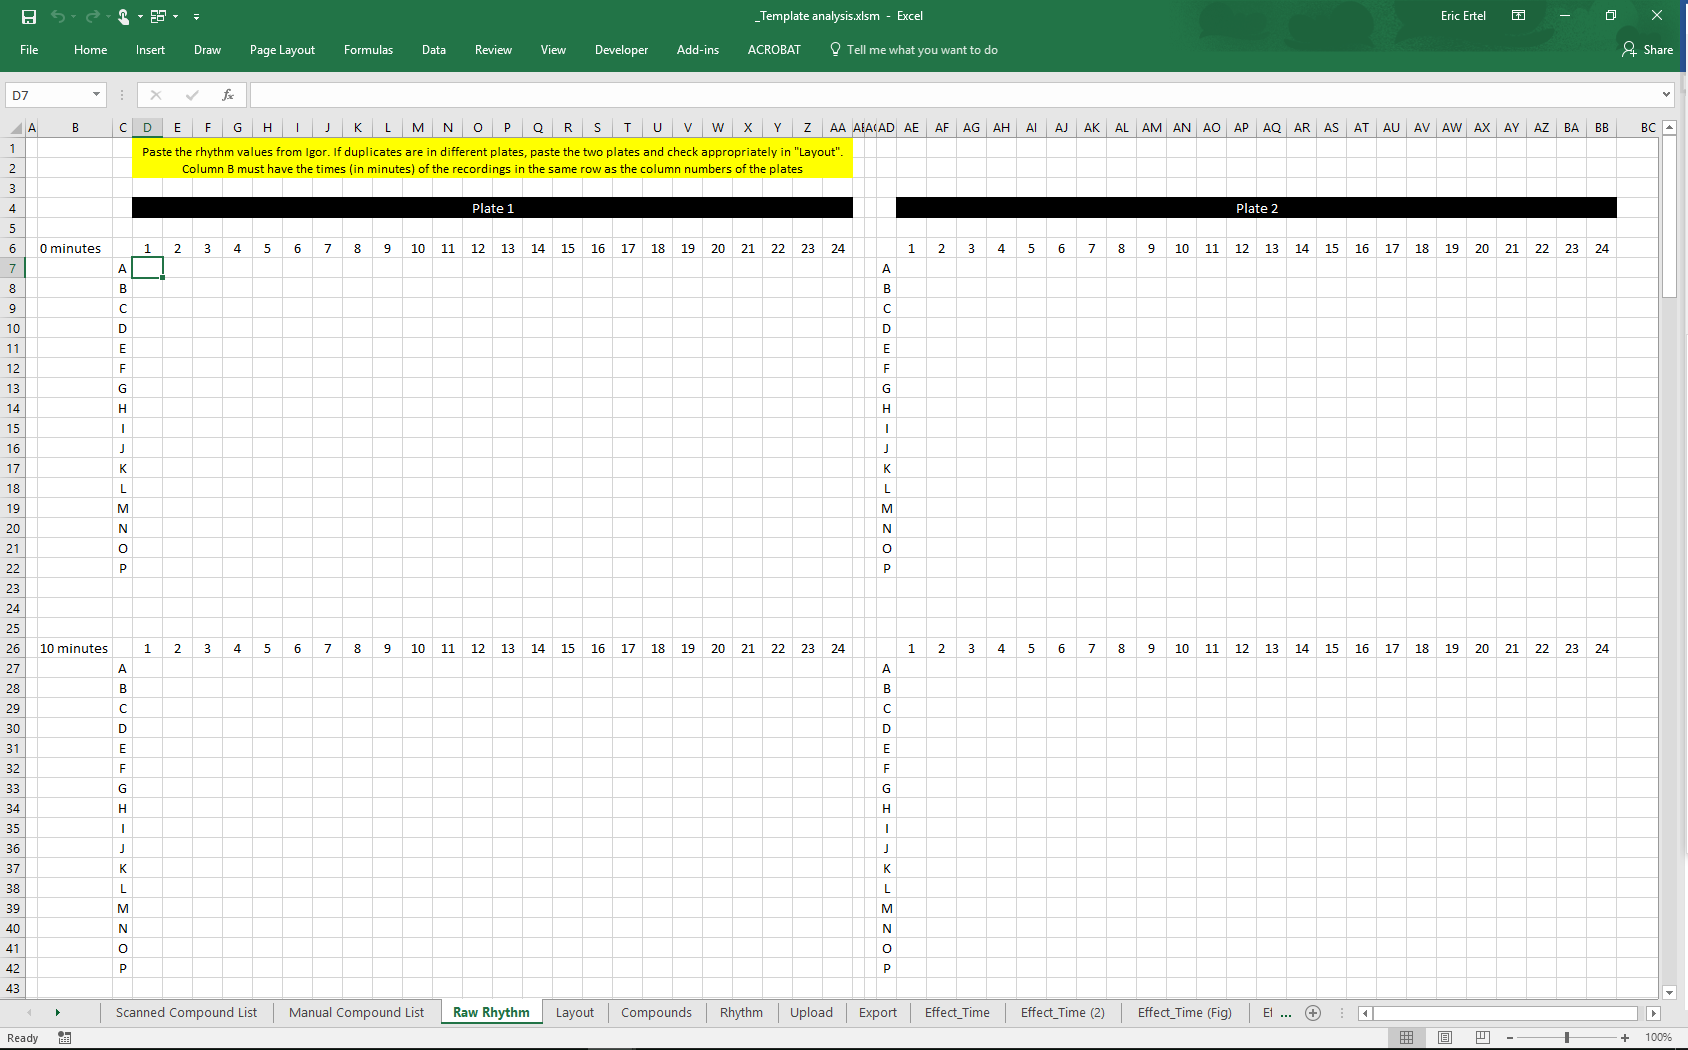
Task: Select the Plate 2 header cell
Action: (x=1256, y=208)
